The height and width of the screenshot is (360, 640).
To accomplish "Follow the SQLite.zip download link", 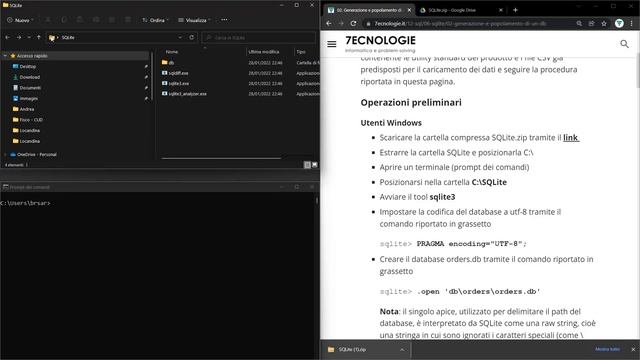I will click(571, 138).
